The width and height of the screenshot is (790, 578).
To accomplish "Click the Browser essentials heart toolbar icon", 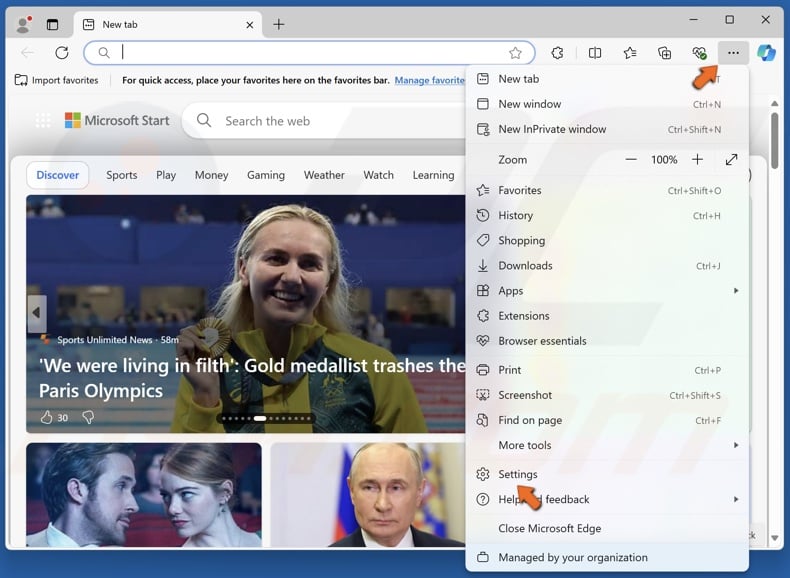I will 699,53.
